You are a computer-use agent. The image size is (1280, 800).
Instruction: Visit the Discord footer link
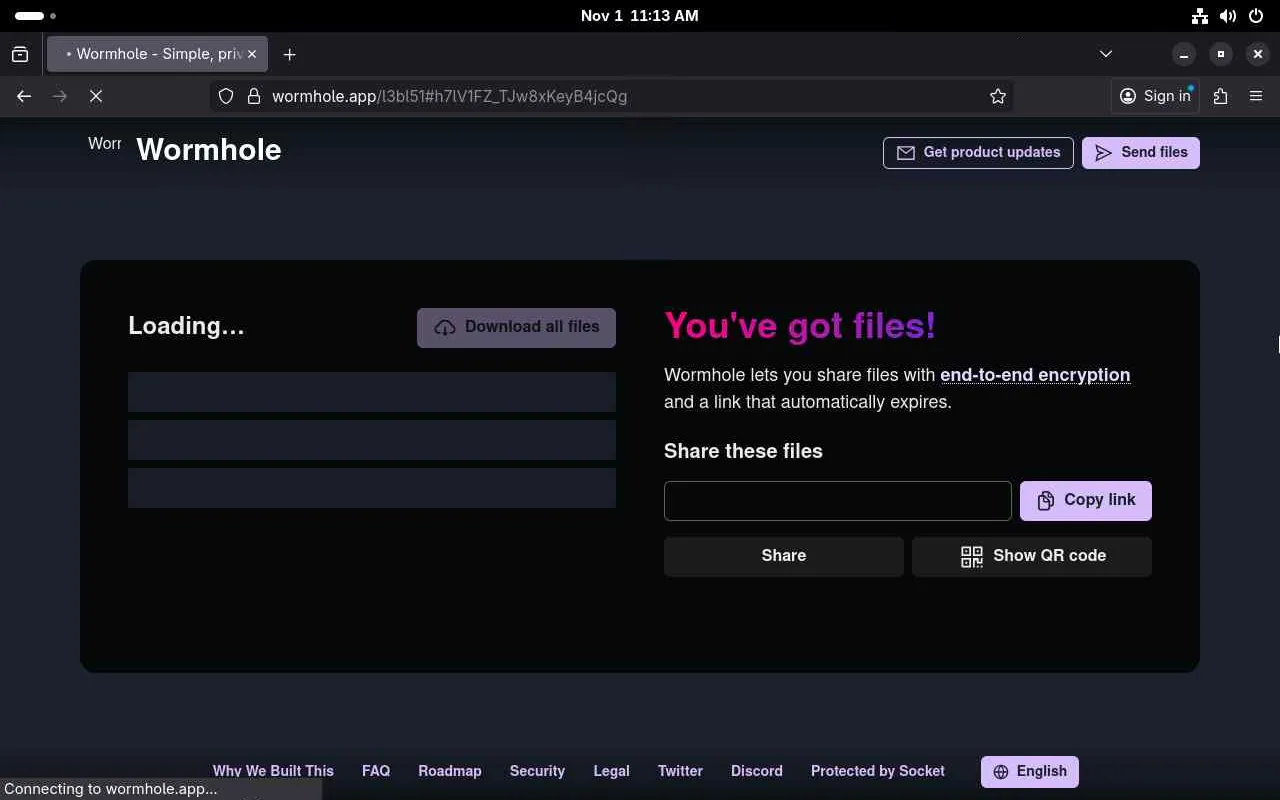[x=757, y=771]
